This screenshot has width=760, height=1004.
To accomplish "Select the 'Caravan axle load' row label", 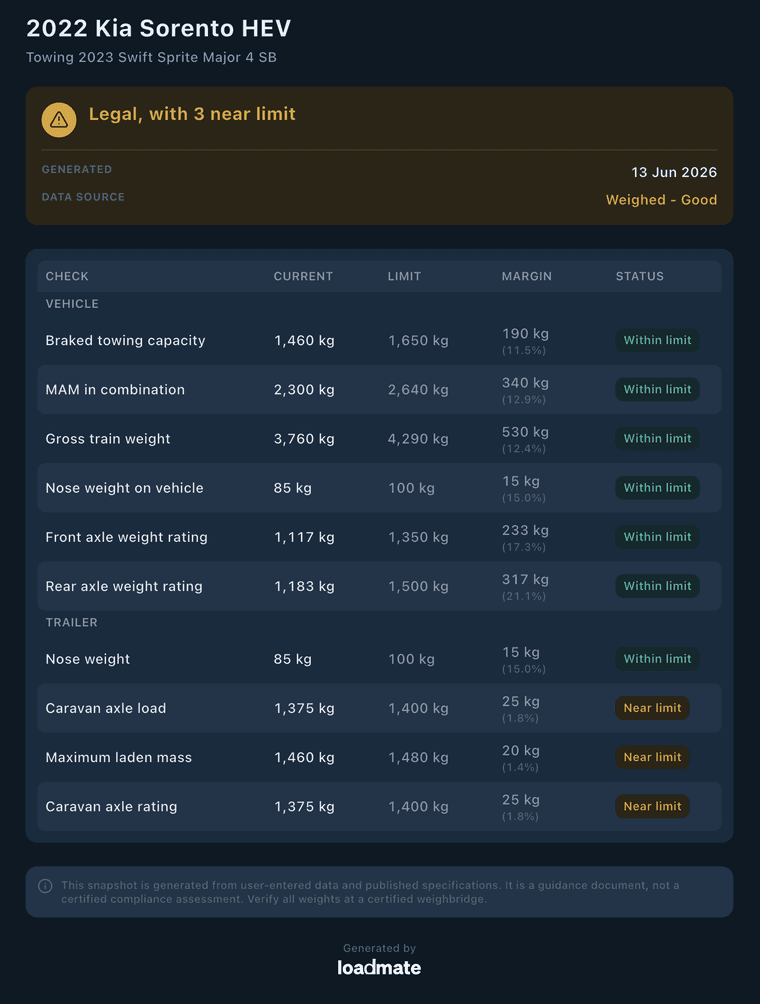I will pyautogui.click(x=106, y=708).
